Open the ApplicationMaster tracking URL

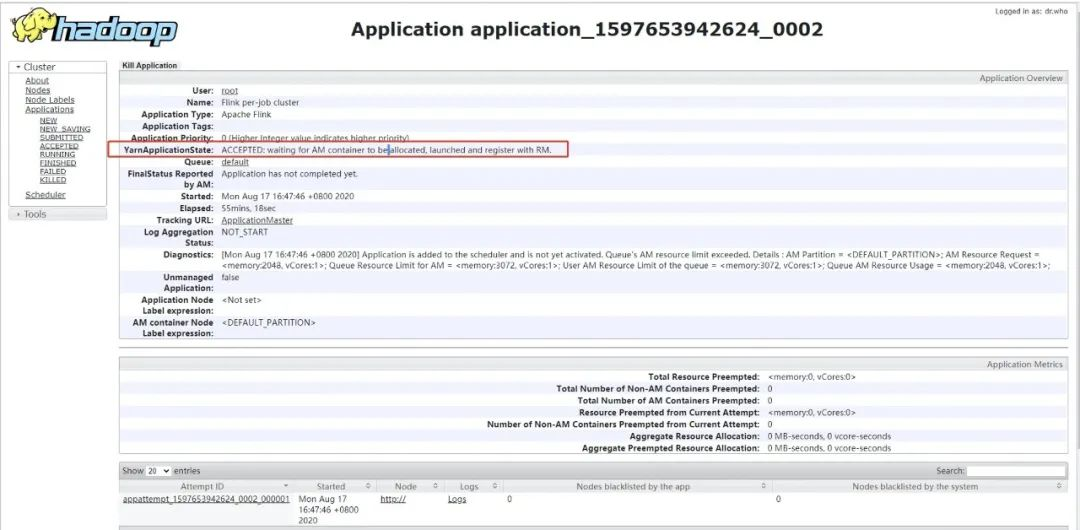[x=257, y=221]
